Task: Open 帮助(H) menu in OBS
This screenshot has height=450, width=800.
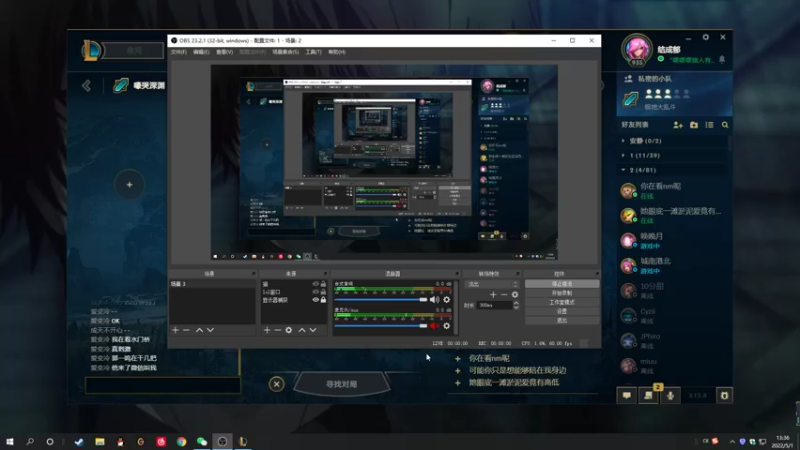Action: point(337,52)
